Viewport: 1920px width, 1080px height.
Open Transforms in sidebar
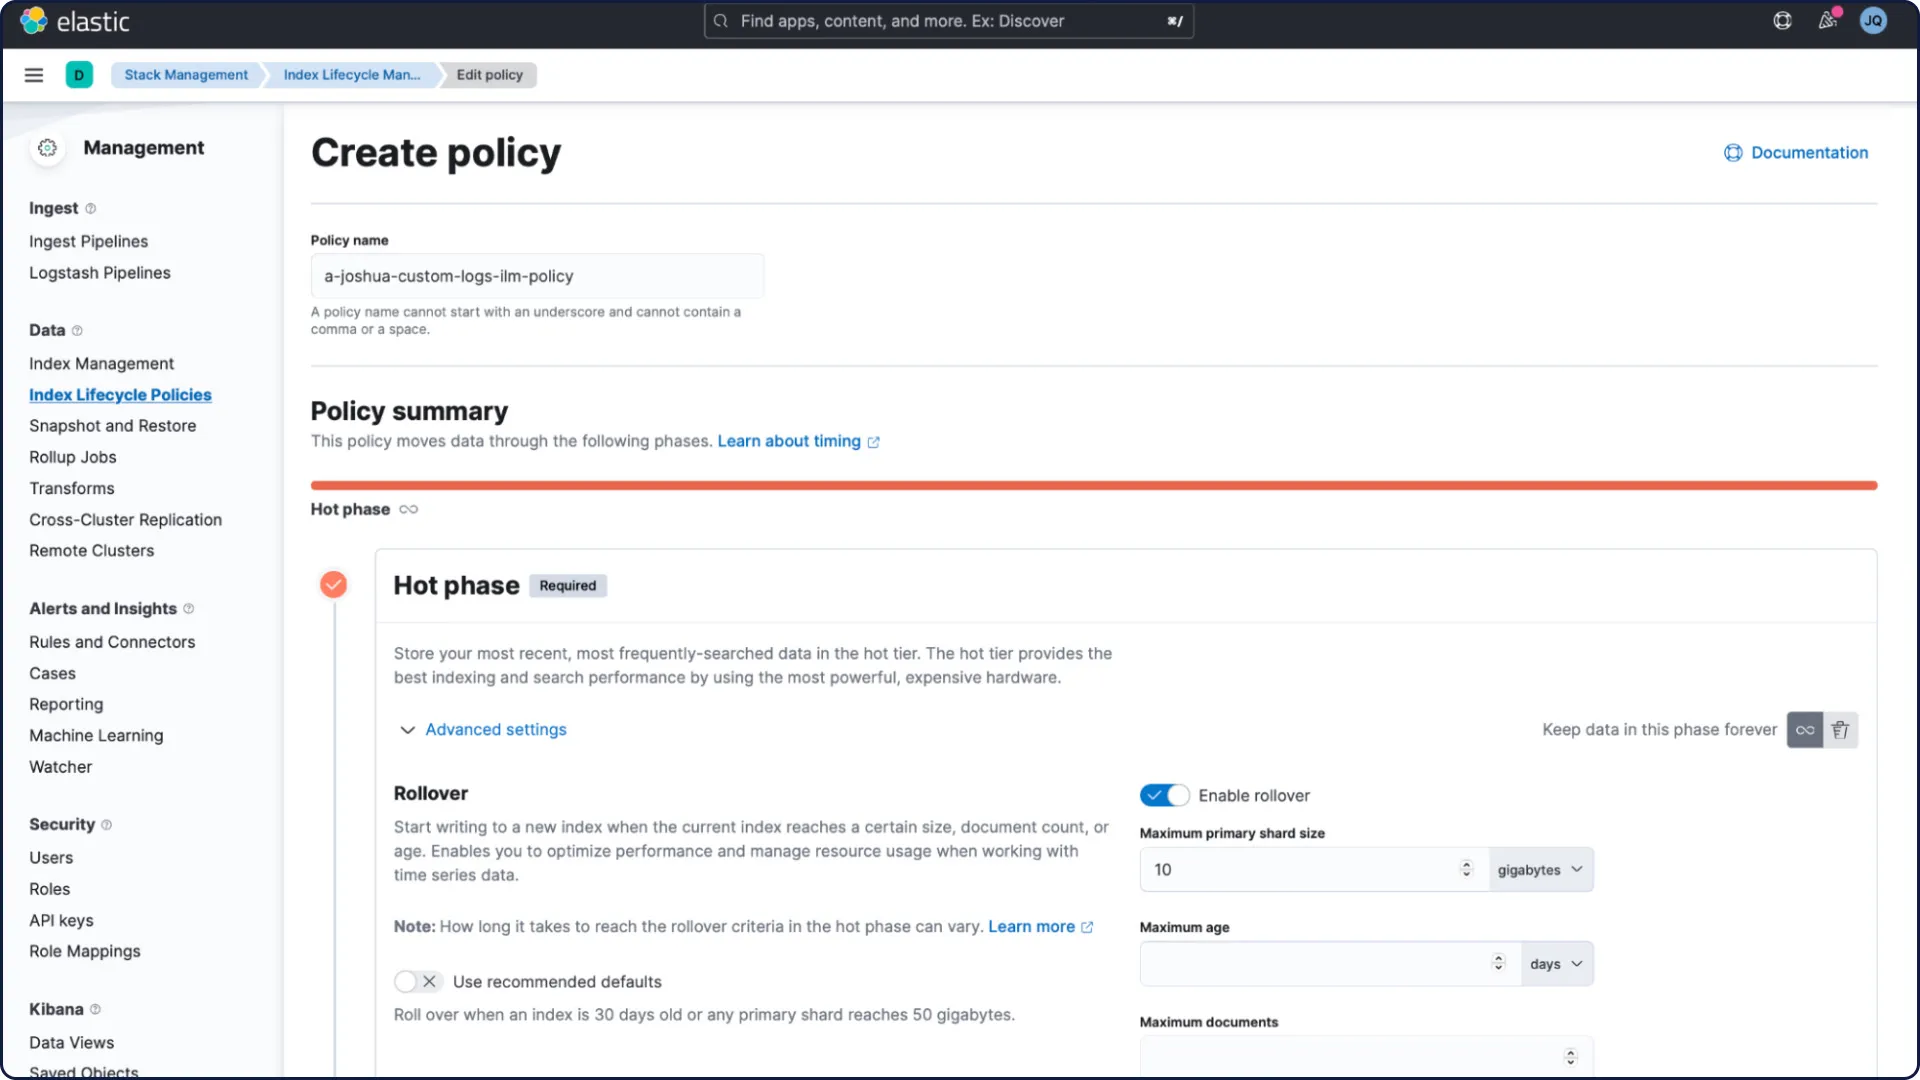click(x=72, y=489)
